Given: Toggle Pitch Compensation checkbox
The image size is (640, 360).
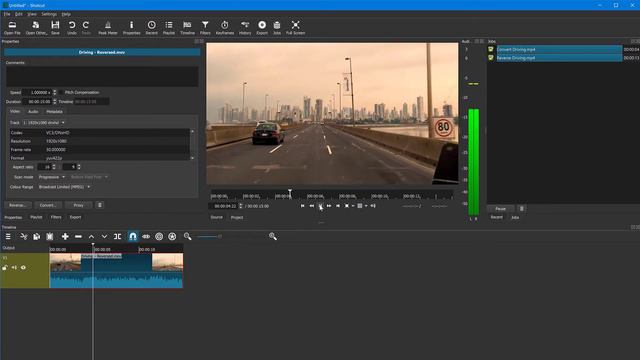Looking at the screenshot, I should coord(62,93).
